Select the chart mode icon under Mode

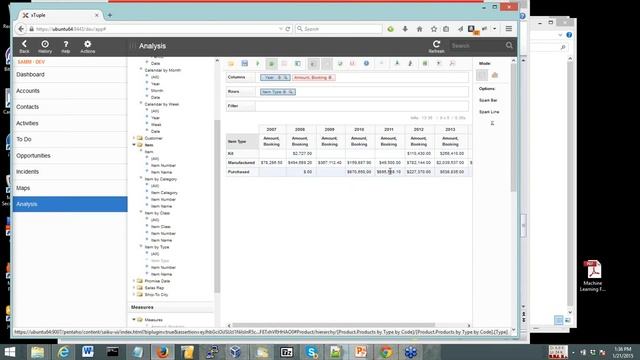495,75
